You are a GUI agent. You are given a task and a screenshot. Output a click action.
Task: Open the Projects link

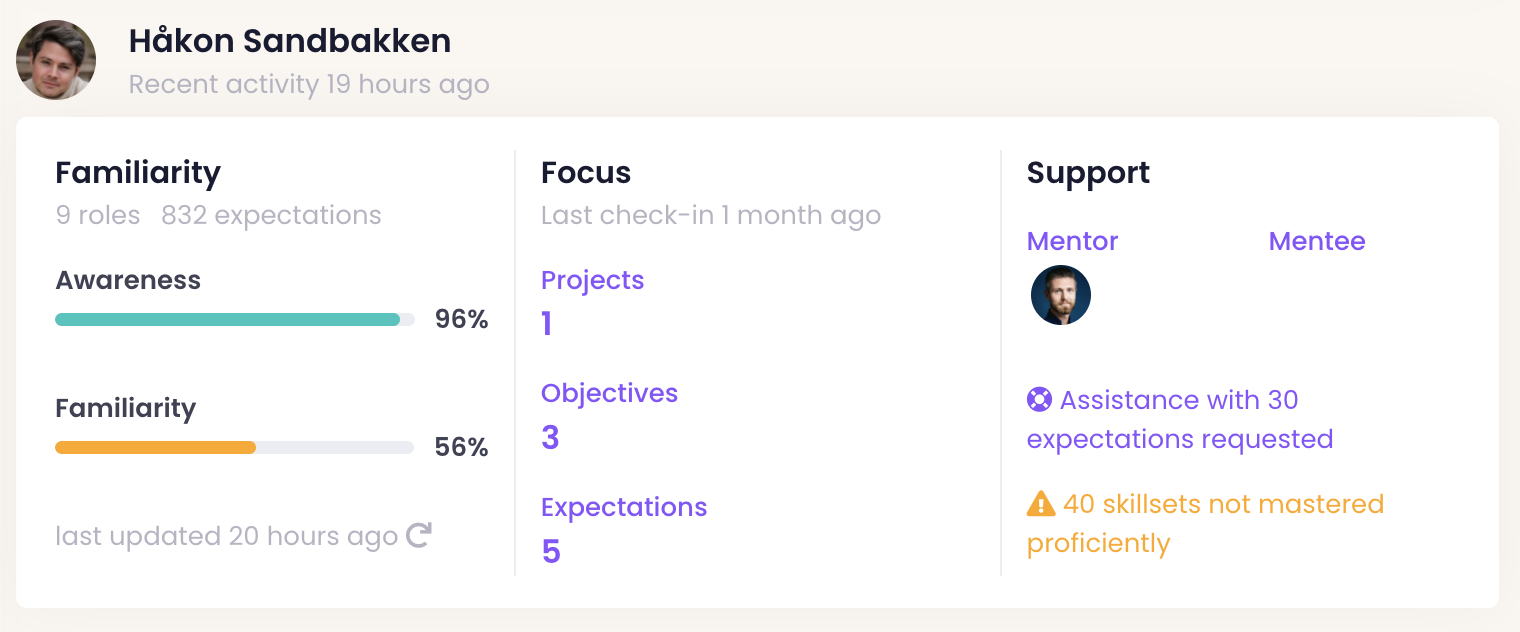point(592,280)
